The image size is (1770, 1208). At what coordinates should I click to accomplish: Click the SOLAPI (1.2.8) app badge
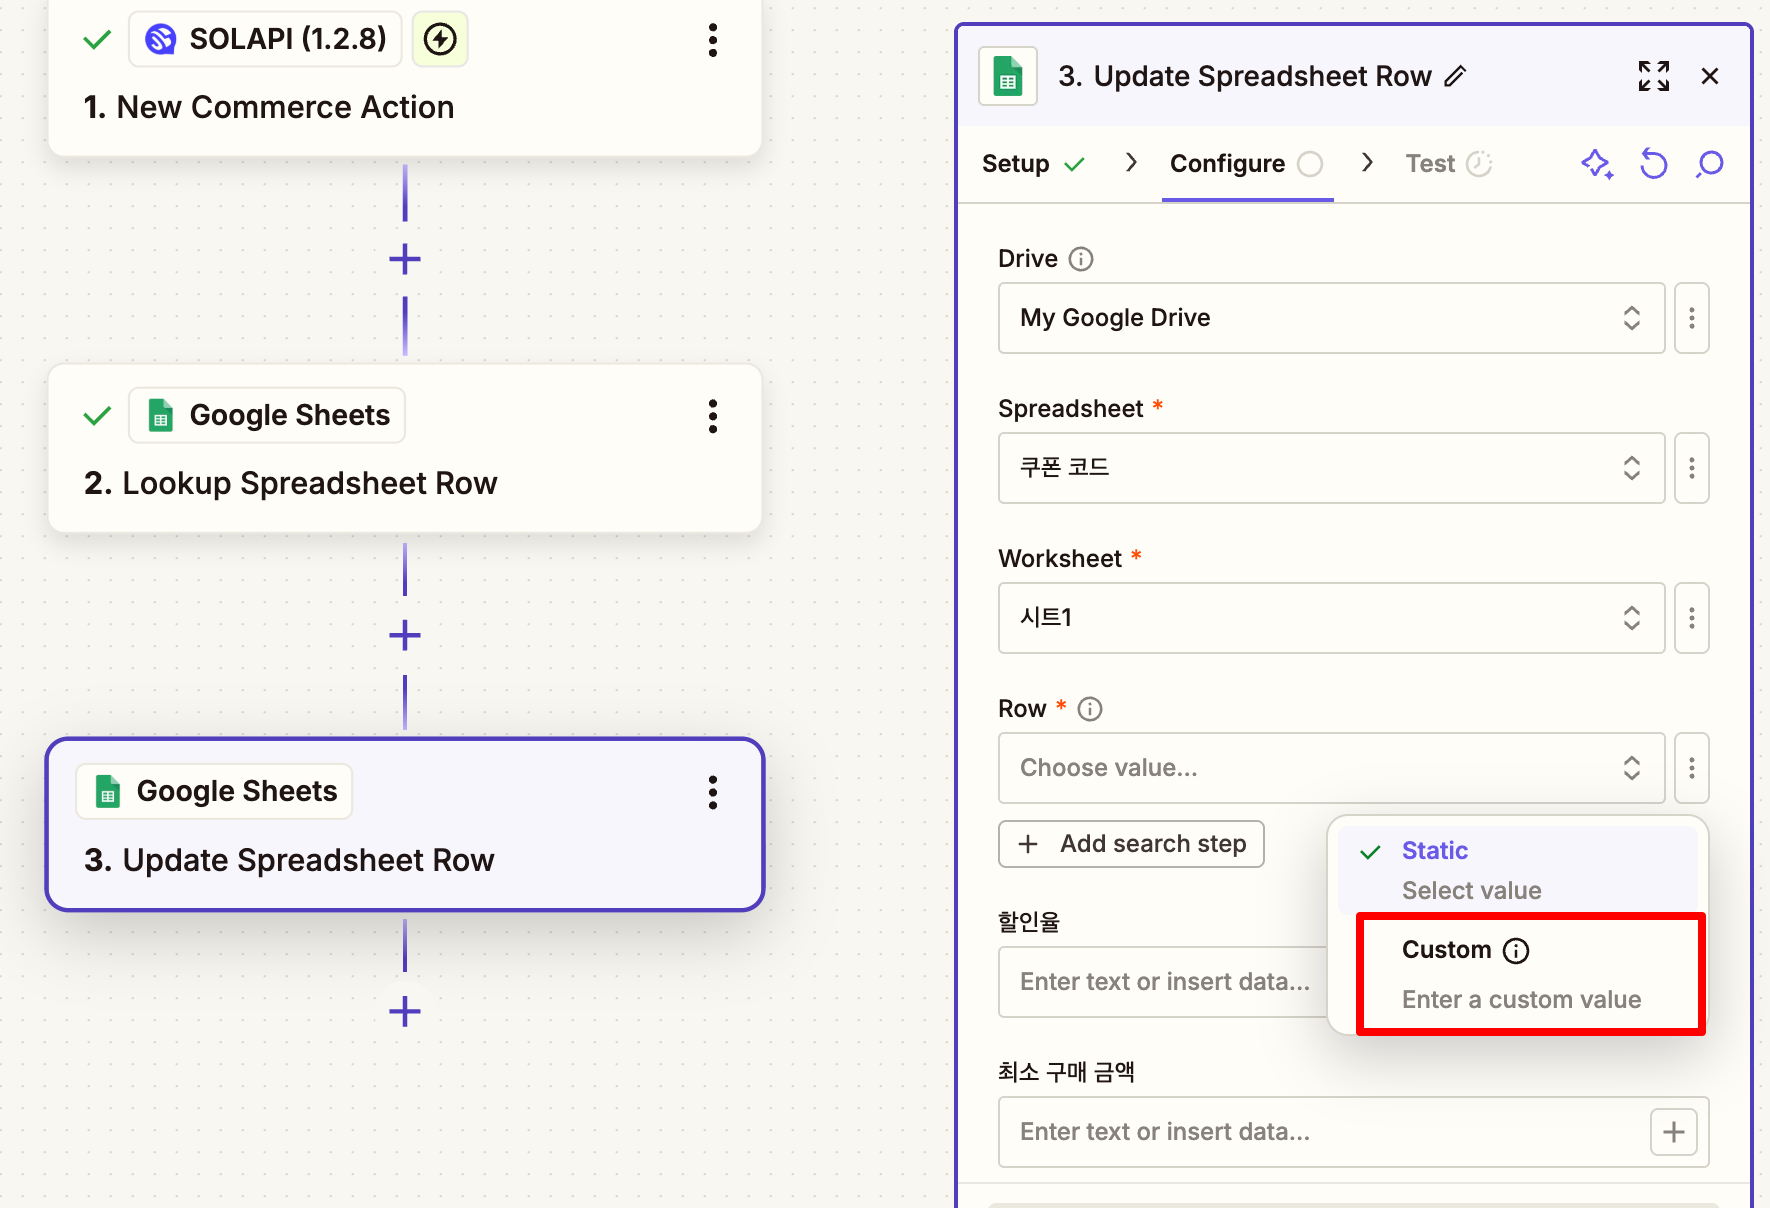266,39
